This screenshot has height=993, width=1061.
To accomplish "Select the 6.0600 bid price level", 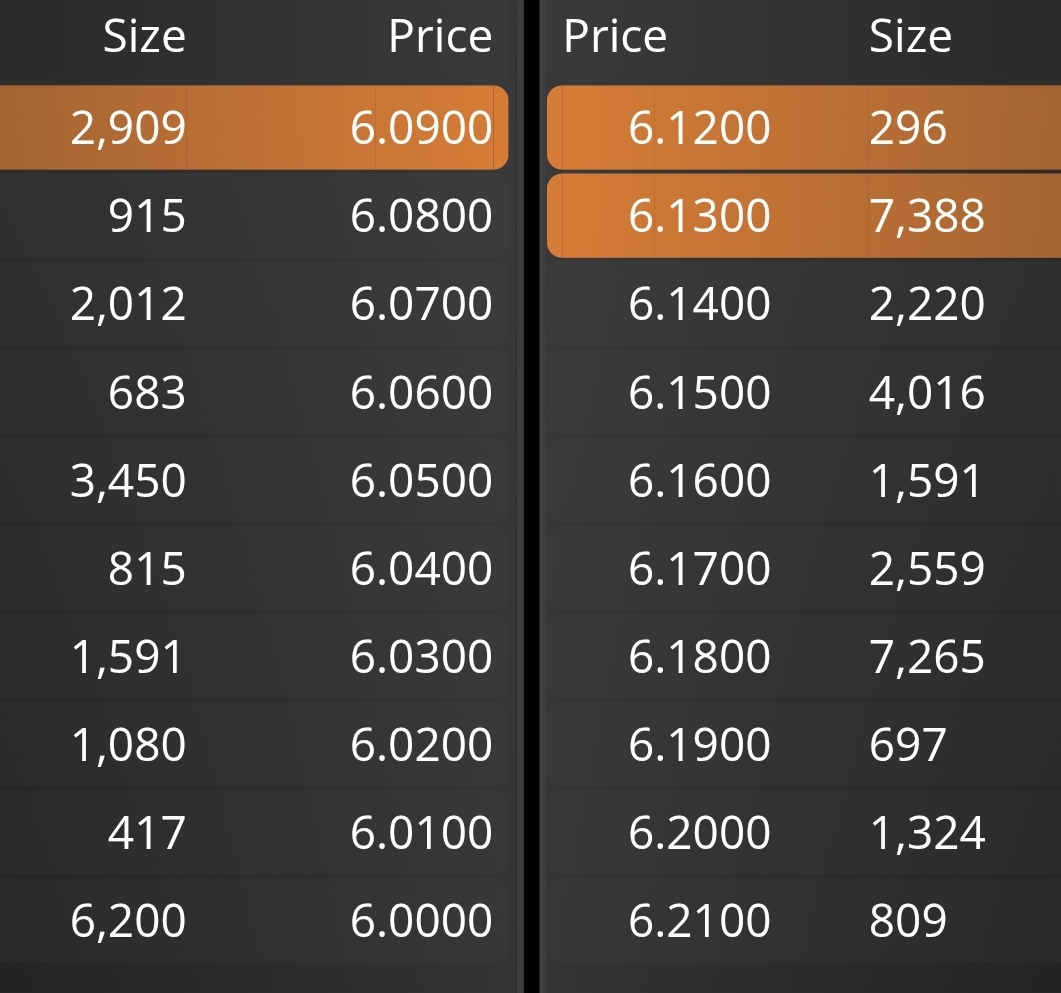I will tap(254, 392).
